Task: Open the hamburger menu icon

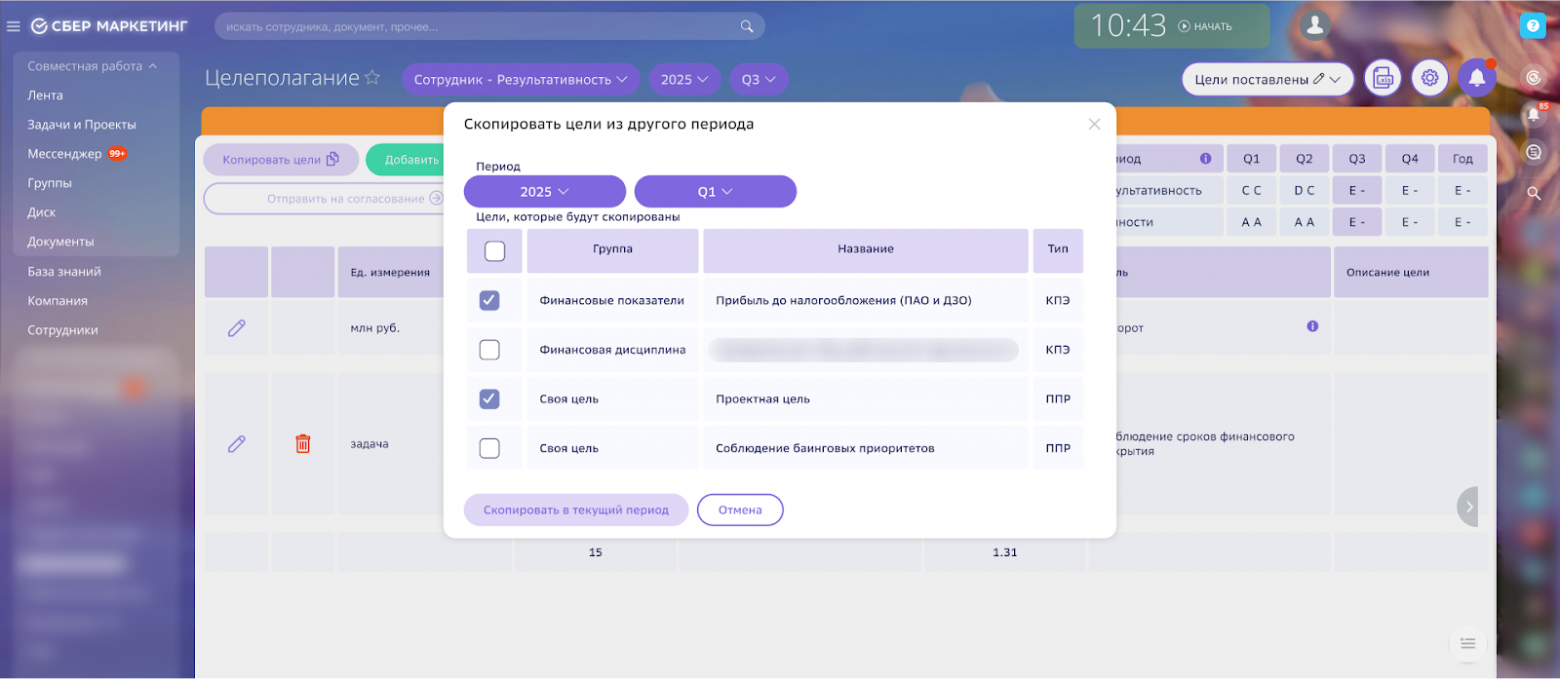Action: pos(14,26)
